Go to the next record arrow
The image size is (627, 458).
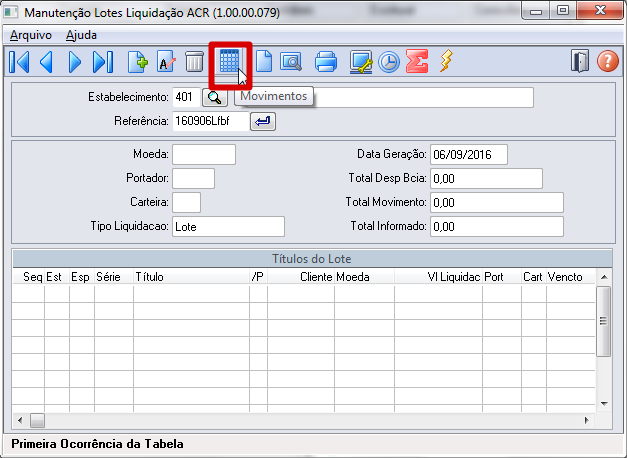point(75,62)
